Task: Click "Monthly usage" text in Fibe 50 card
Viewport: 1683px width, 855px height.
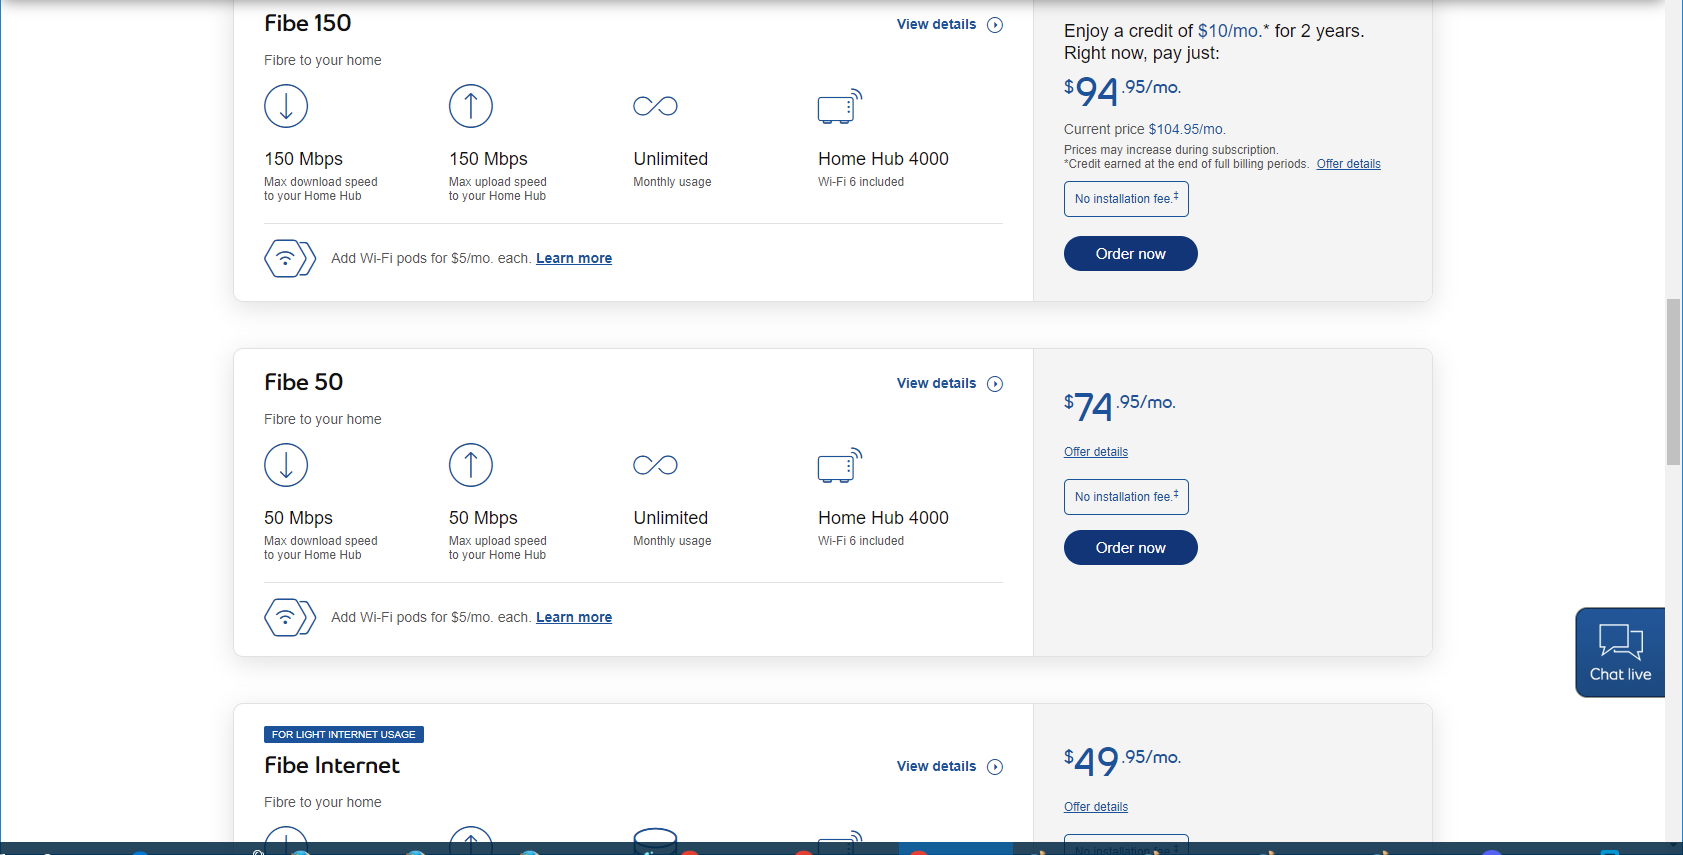Action: pyautogui.click(x=673, y=541)
